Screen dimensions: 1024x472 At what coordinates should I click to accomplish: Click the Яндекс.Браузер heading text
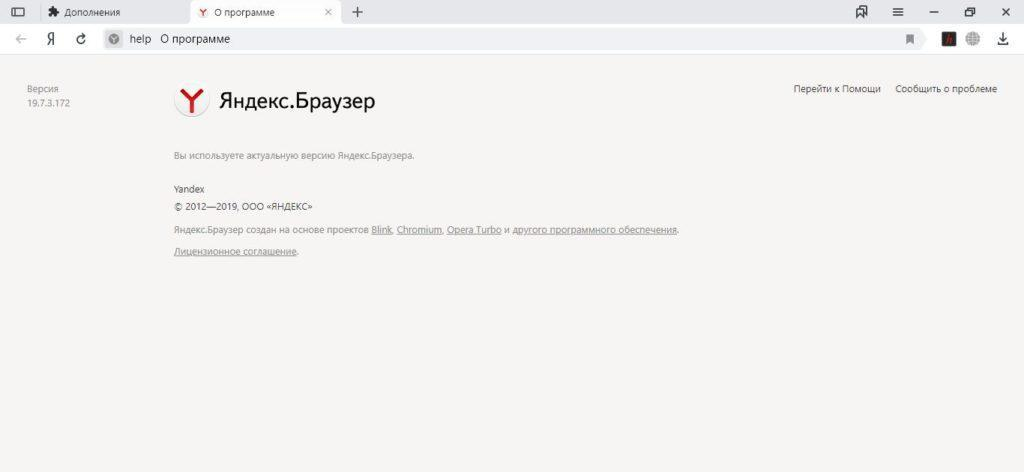(x=297, y=101)
